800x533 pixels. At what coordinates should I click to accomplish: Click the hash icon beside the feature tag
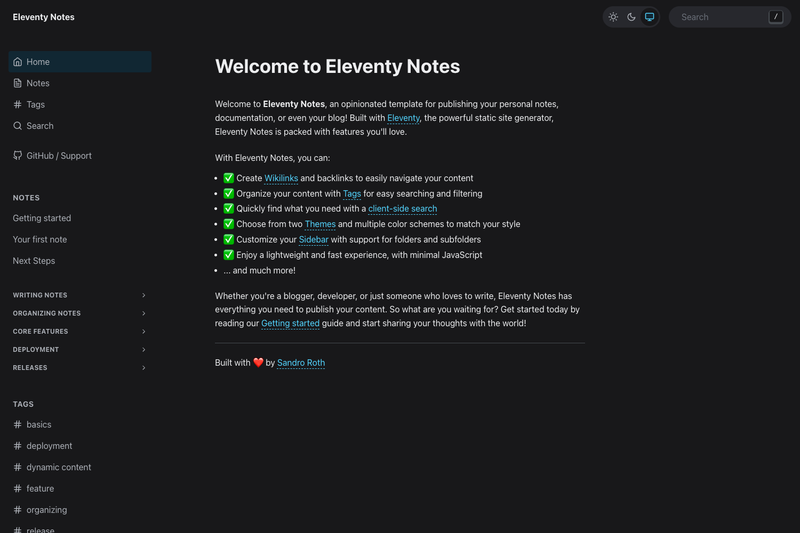pos(17,489)
